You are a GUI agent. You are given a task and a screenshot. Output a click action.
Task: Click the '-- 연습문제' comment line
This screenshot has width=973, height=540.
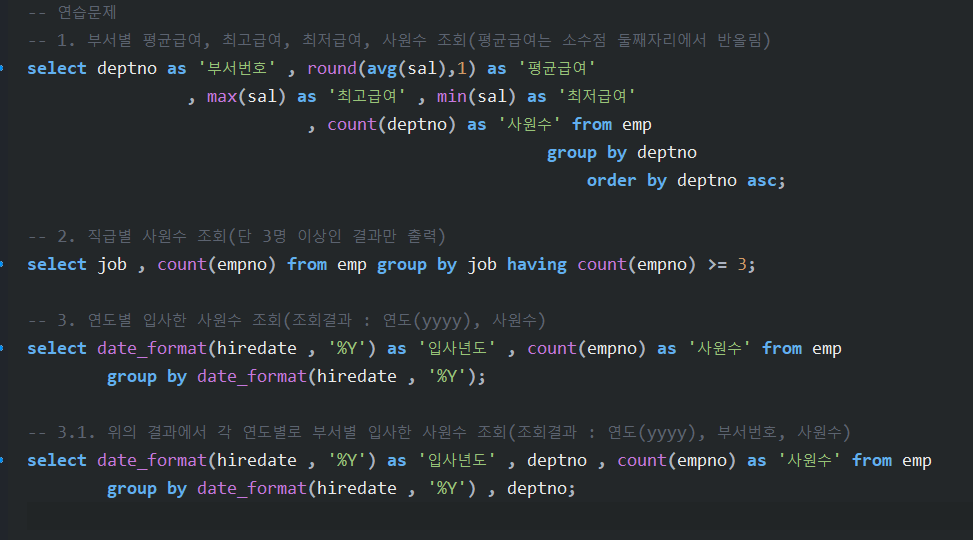click(72, 12)
